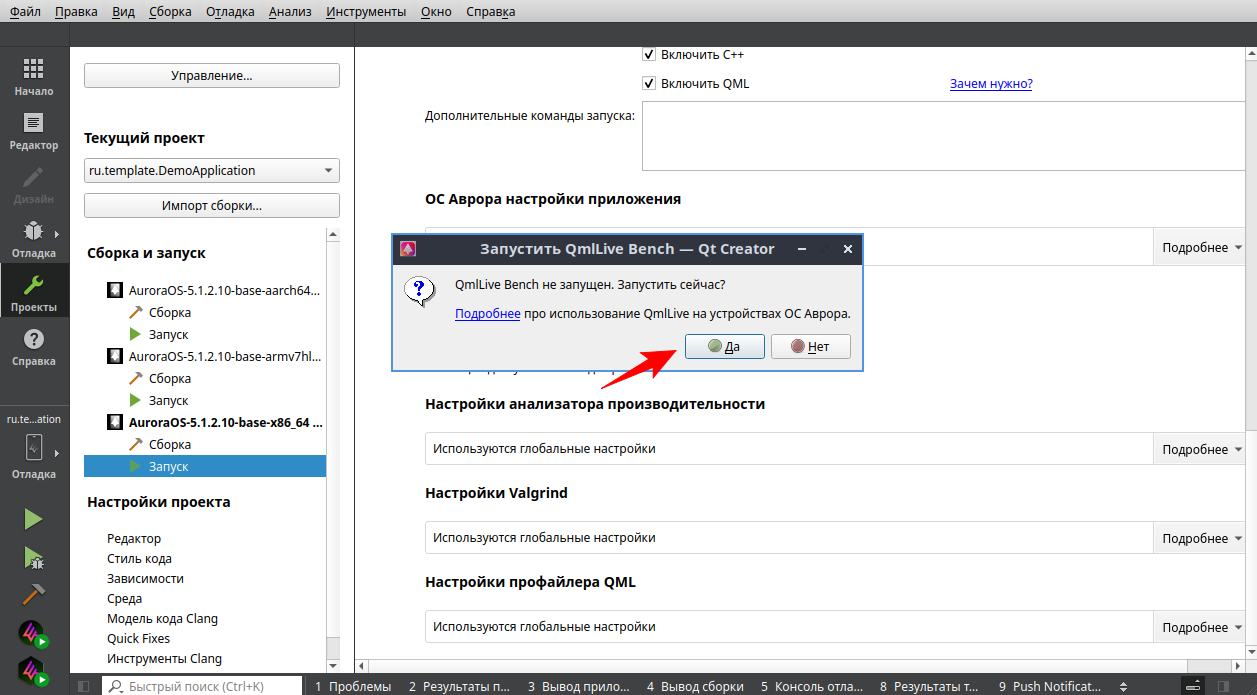Run the project with the green play icon

[x=33, y=518]
